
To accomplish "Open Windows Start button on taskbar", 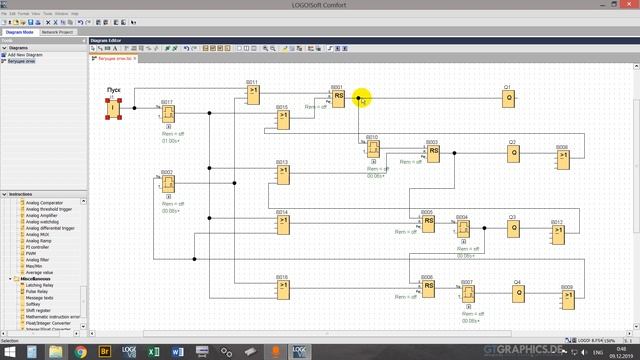I will (x=9, y=352).
